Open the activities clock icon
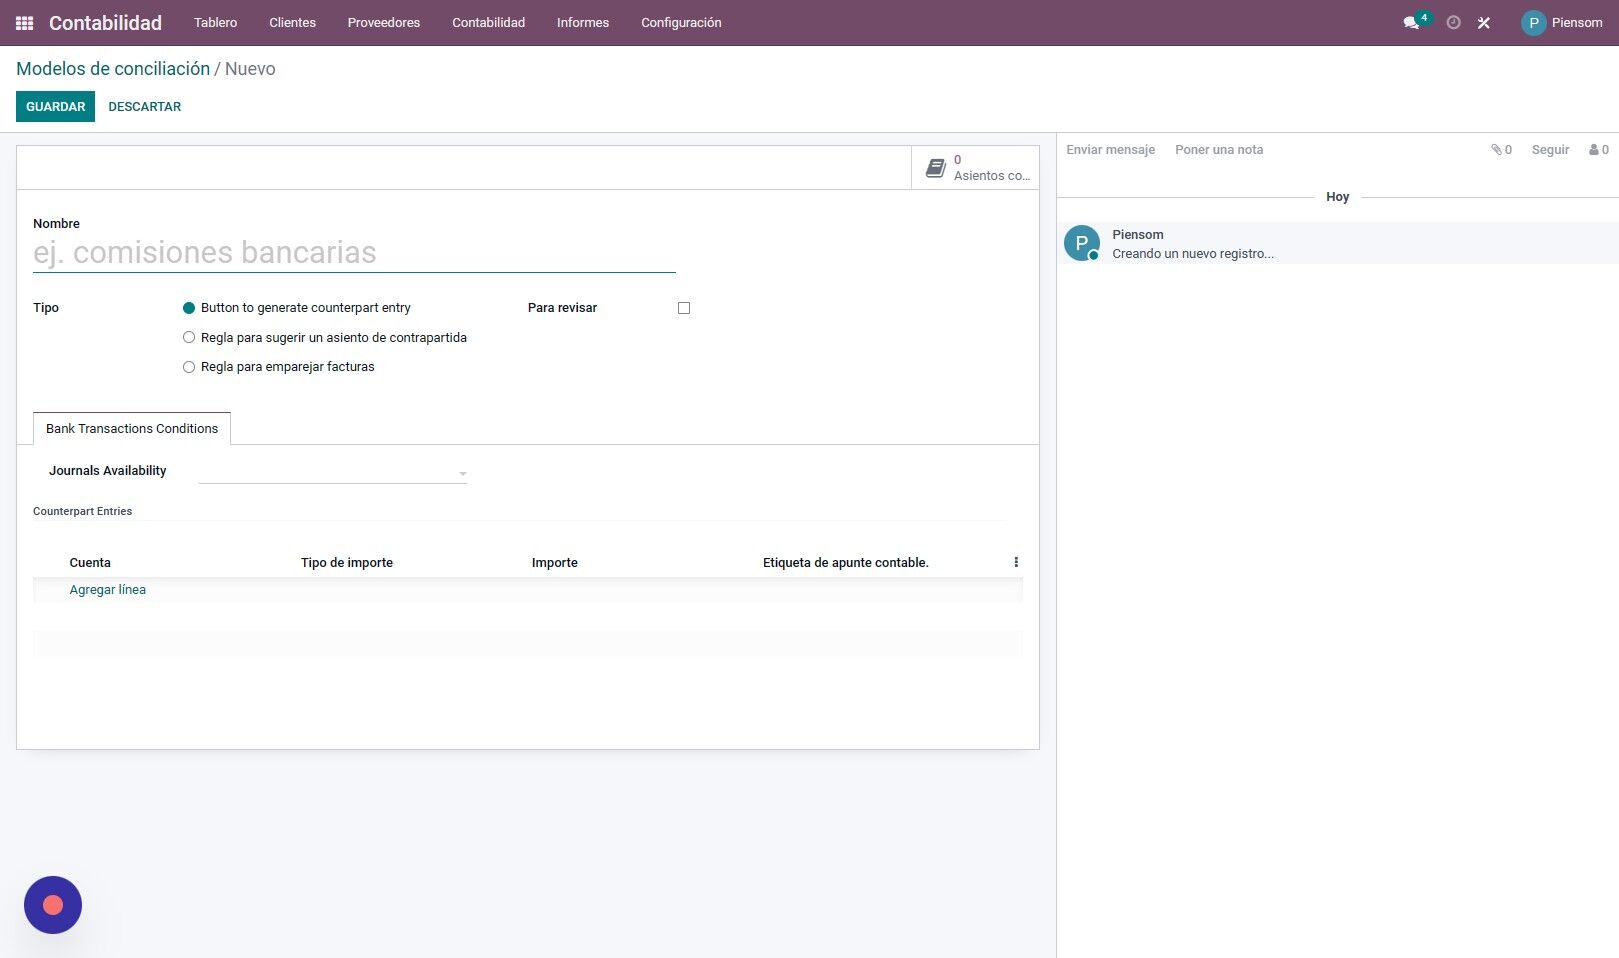Screen dimensions: 1619x958 click(x=1454, y=23)
